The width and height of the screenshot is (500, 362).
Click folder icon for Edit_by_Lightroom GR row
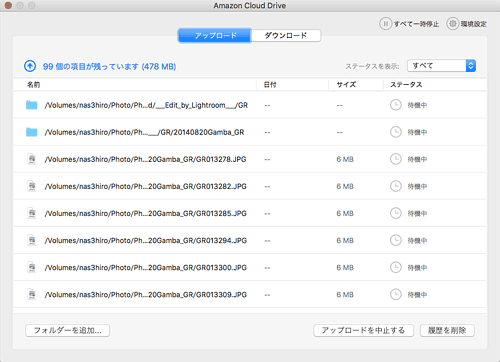[32, 105]
